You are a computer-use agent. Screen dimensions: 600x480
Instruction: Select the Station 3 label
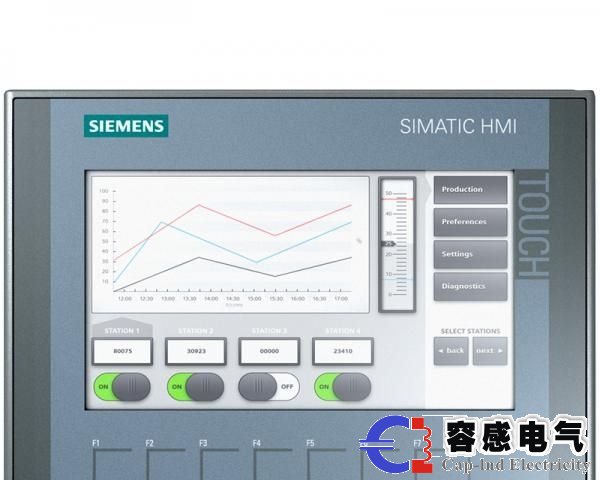(x=269, y=331)
